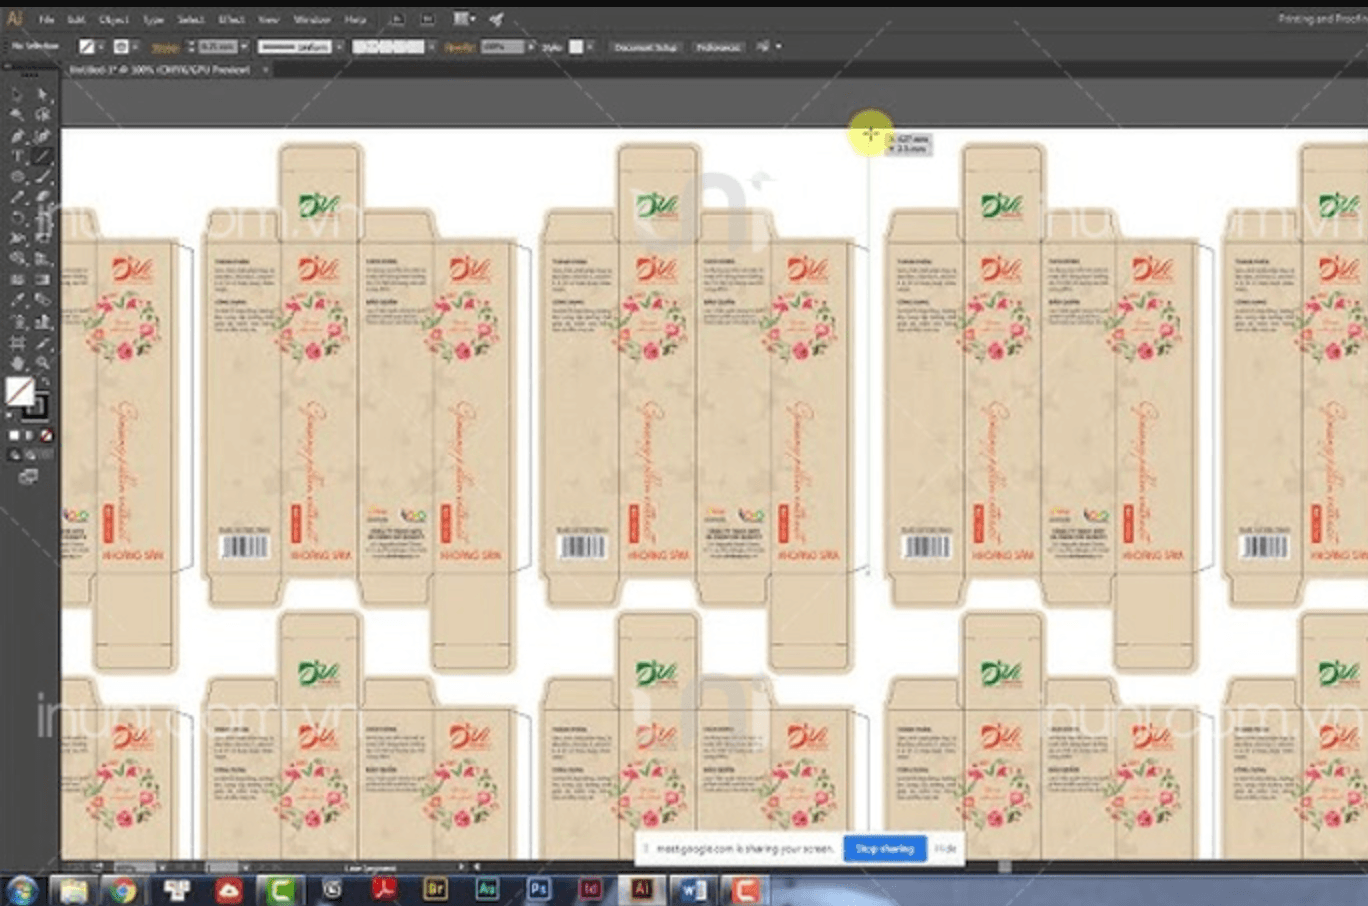Image resolution: width=1368 pixels, height=906 pixels.
Task: Open the Effect menu
Action: click(231, 19)
